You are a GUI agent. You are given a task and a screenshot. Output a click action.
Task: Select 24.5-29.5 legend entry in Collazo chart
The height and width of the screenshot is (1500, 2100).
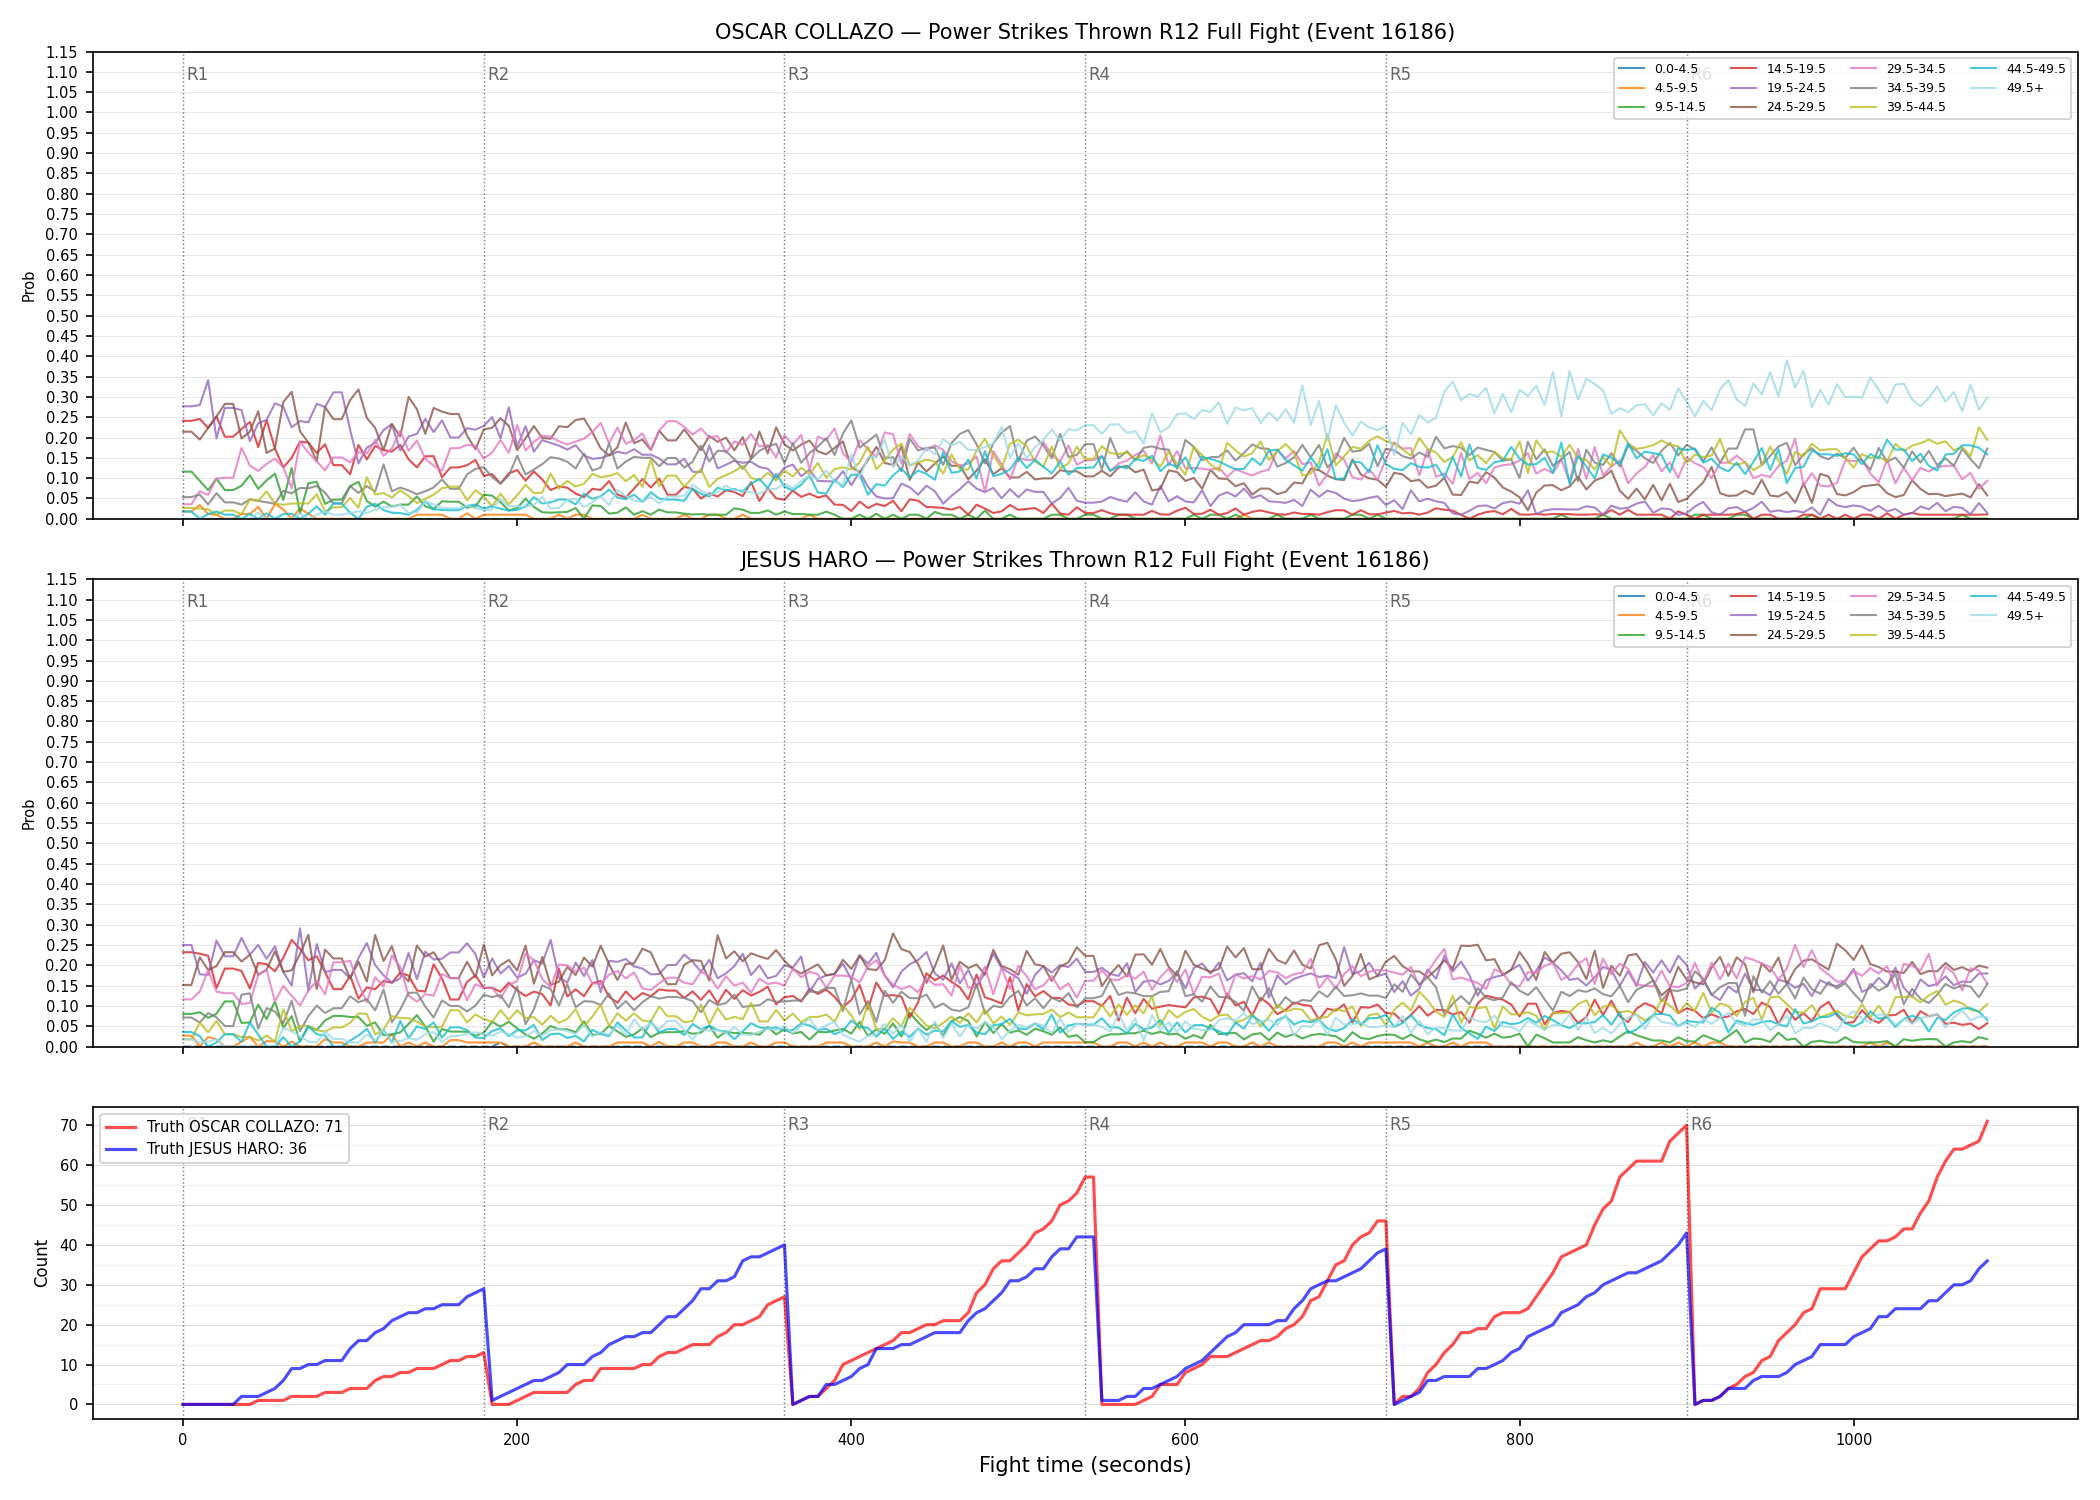1778,107
